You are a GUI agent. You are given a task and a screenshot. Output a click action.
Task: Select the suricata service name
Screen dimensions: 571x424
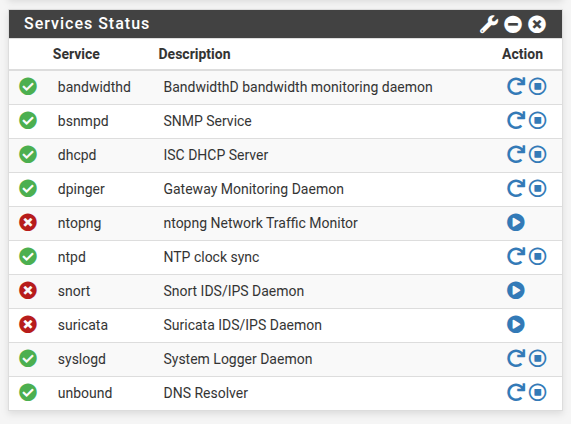83,325
